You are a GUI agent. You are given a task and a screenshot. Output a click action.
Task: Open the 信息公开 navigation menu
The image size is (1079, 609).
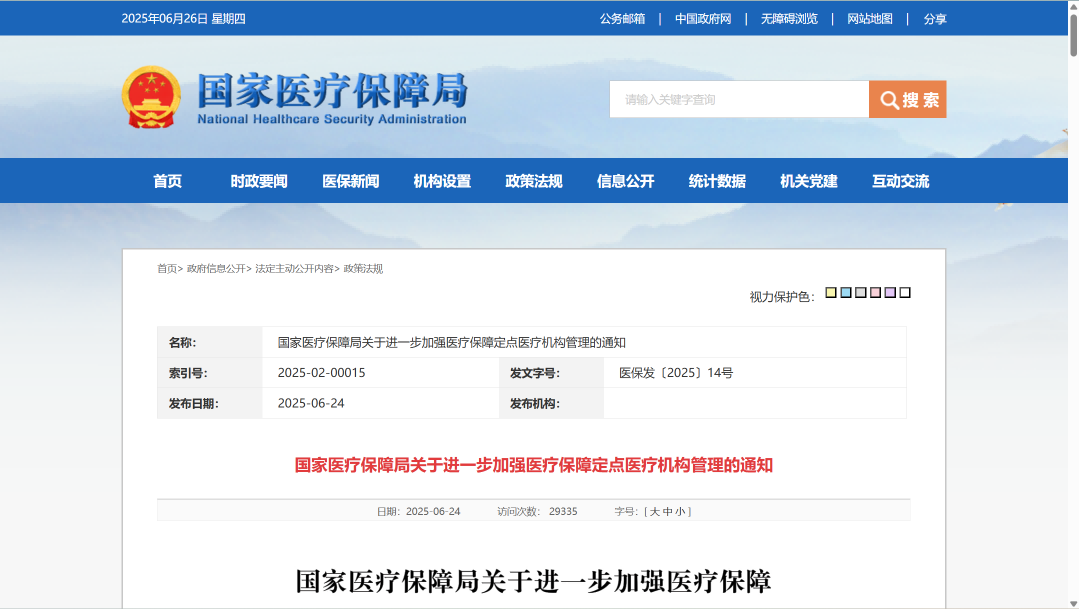click(x=625, y=181)
